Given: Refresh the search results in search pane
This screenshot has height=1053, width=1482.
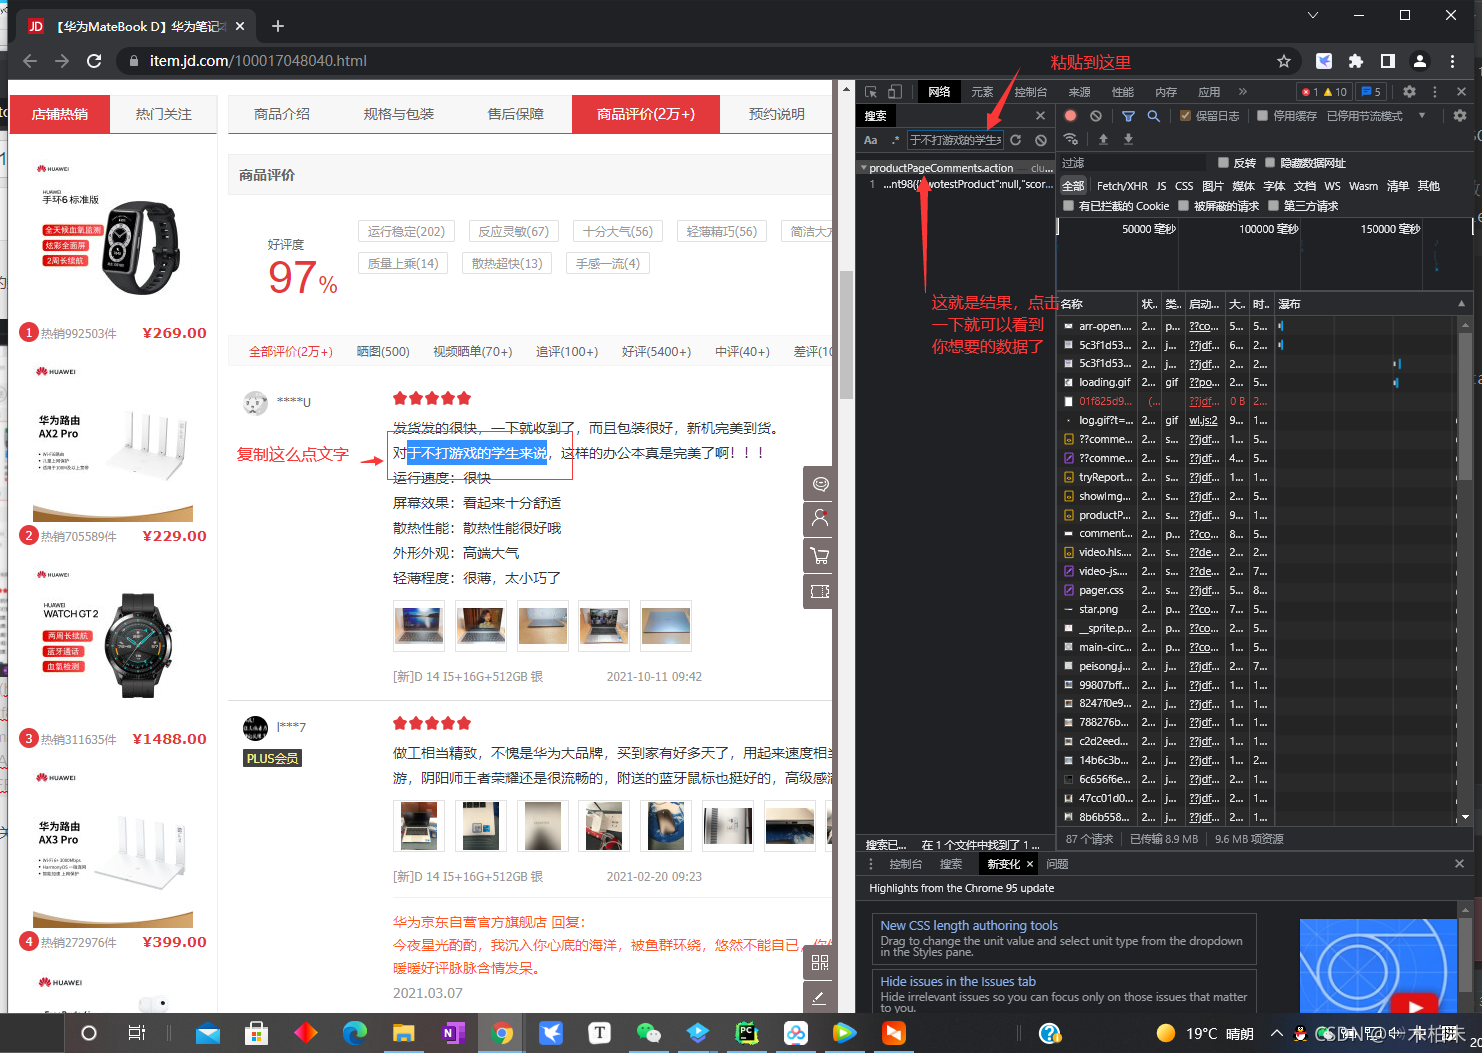Looking at the screenshot, I should pos(1016,140).
